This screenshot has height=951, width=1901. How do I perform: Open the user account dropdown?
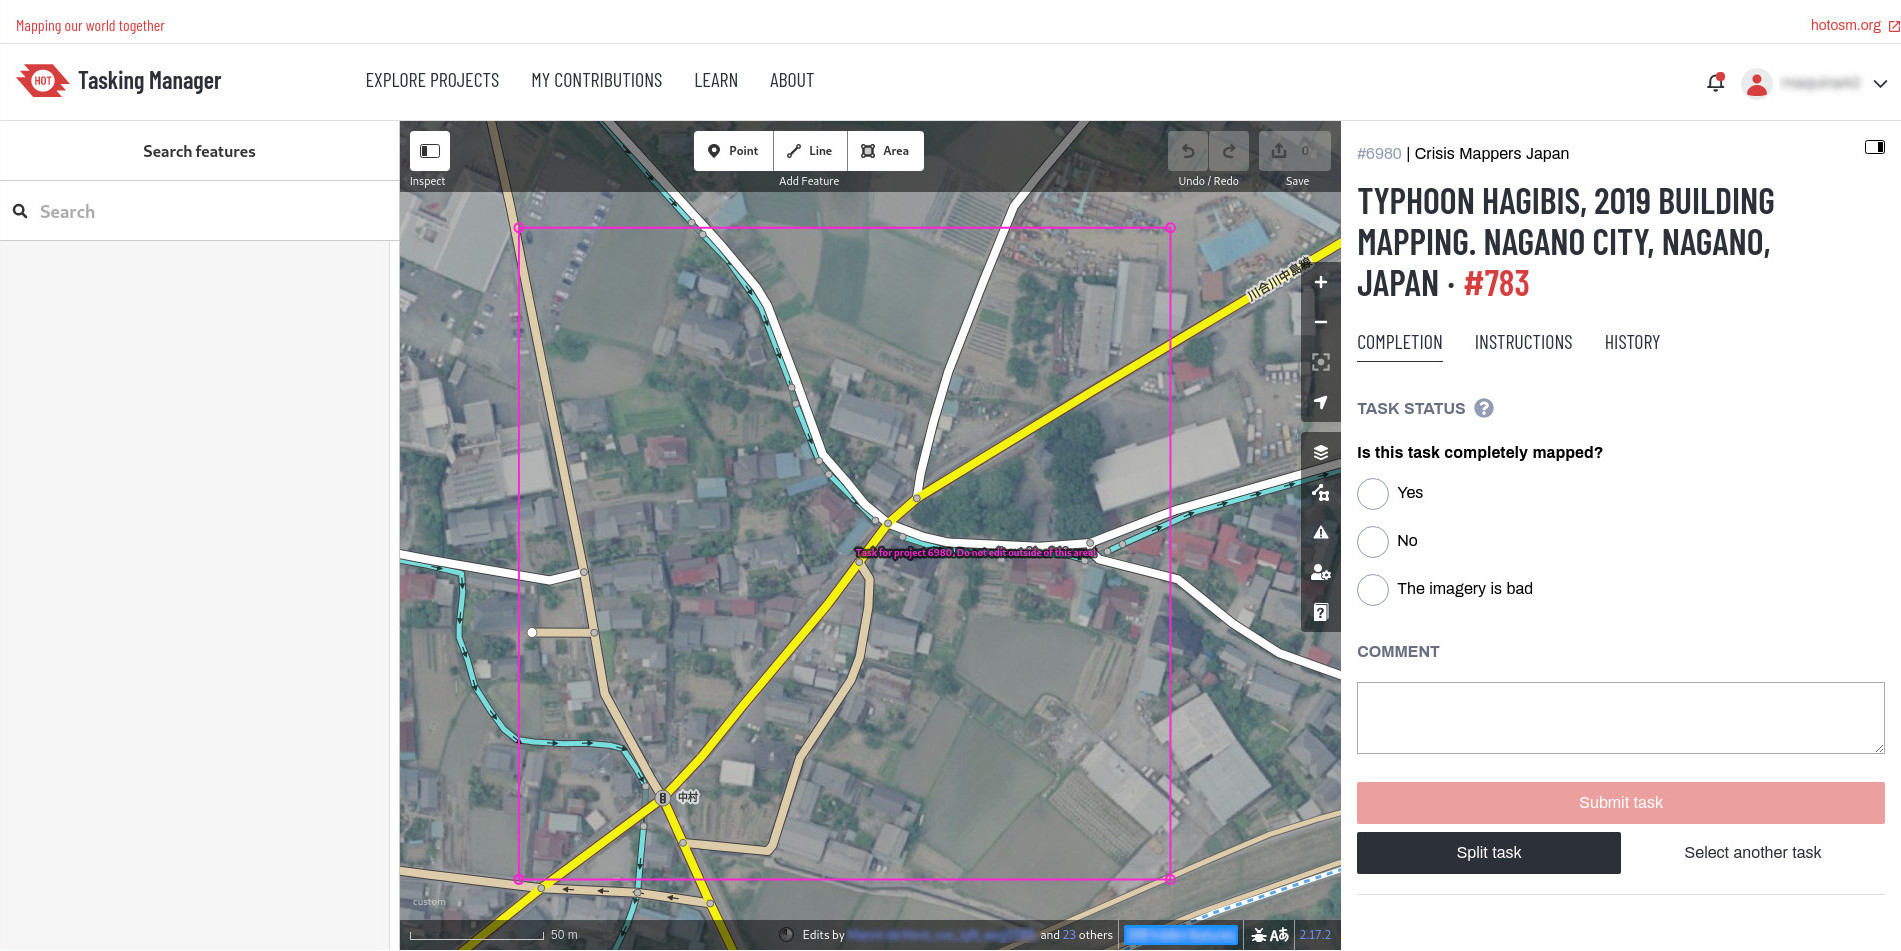pyautogui.click(x=1880, y=83)
